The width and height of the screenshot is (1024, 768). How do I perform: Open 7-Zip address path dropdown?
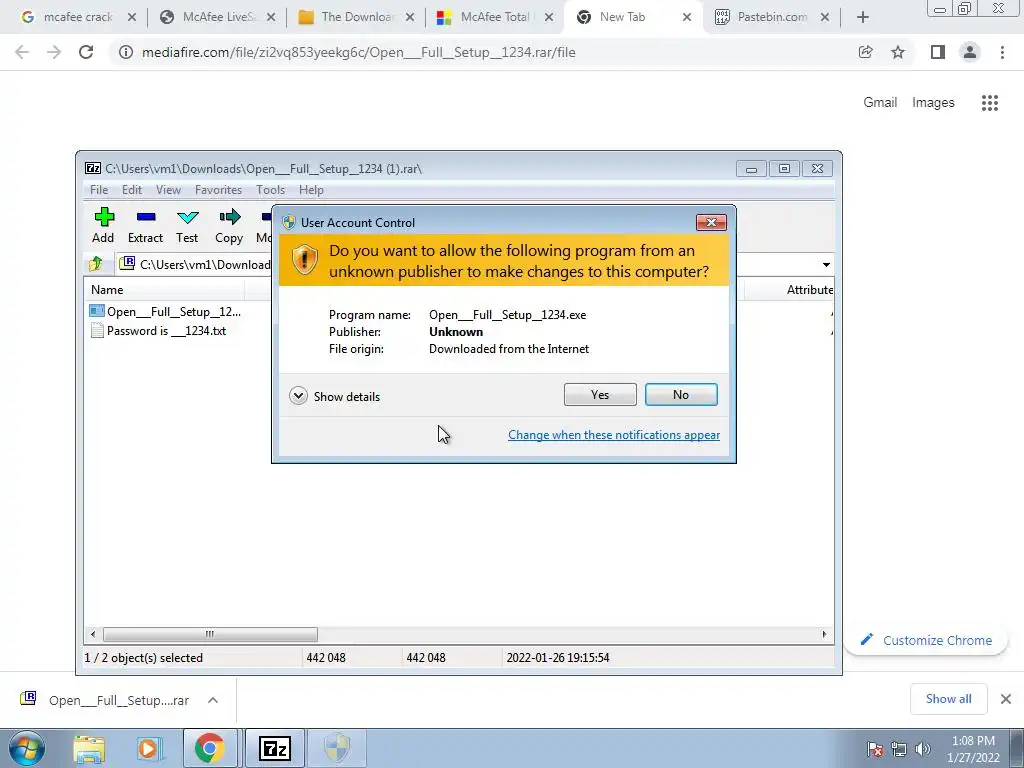[x=826, y=264]
